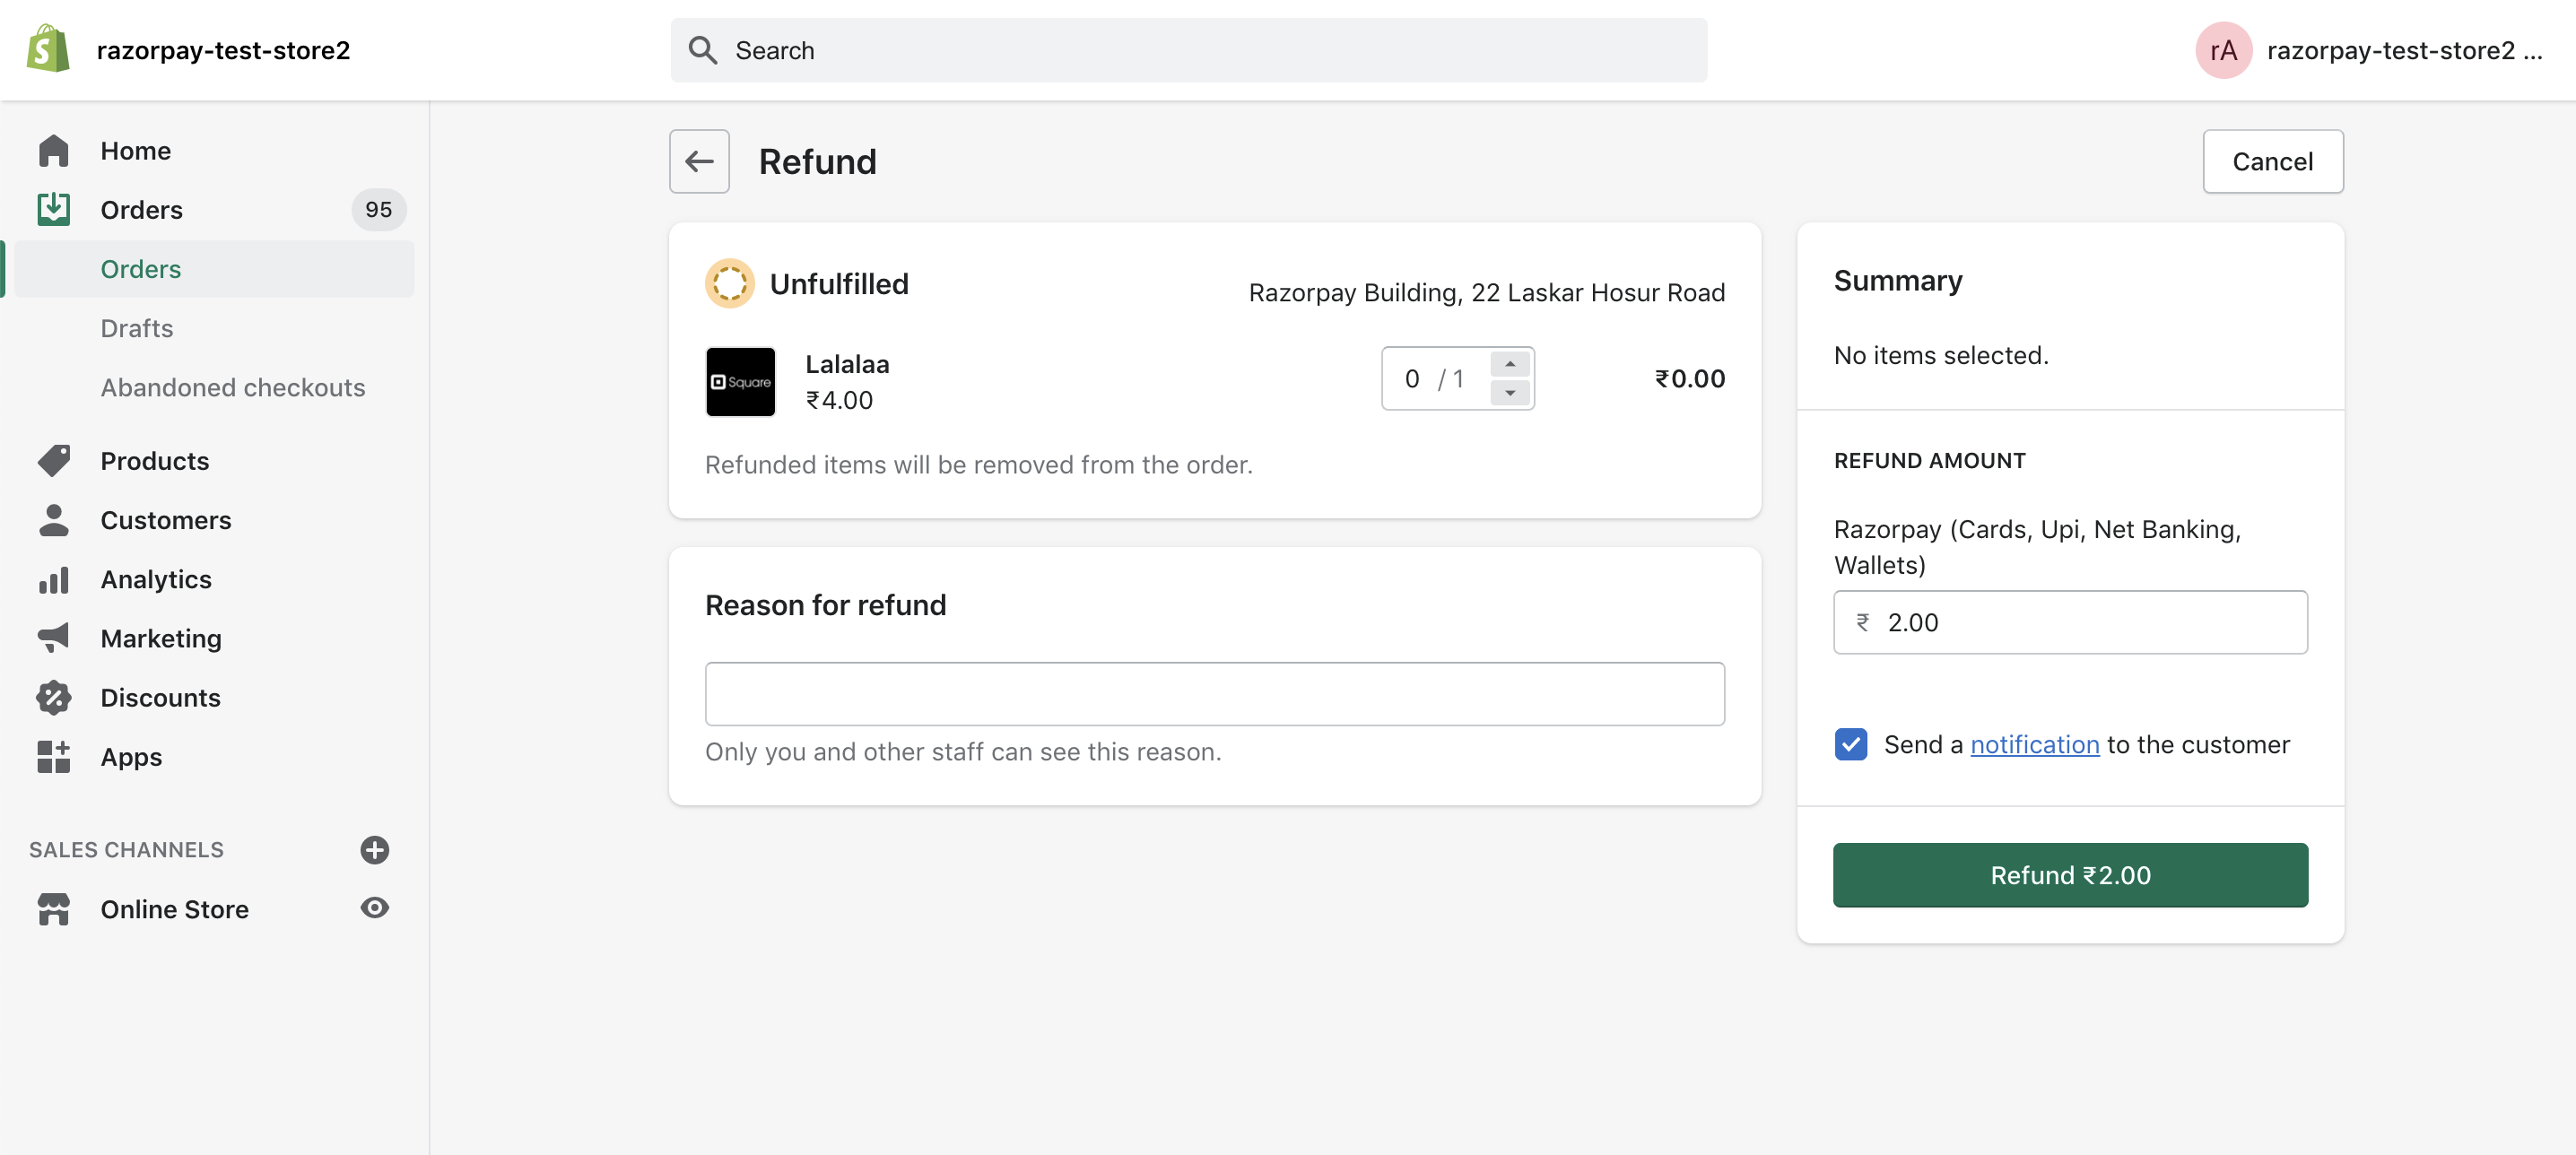Screen dimensions: 2576x1155
Task: Open Online Store sales channel
Action: (x=175, y=909)
